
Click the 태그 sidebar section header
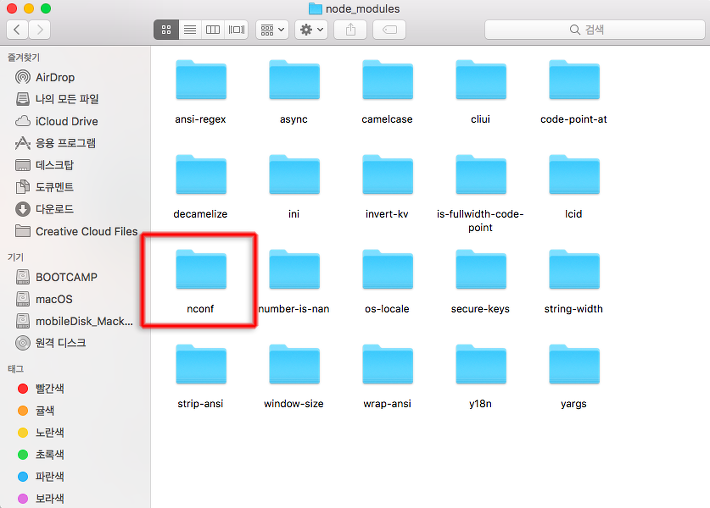click(15, 369)
